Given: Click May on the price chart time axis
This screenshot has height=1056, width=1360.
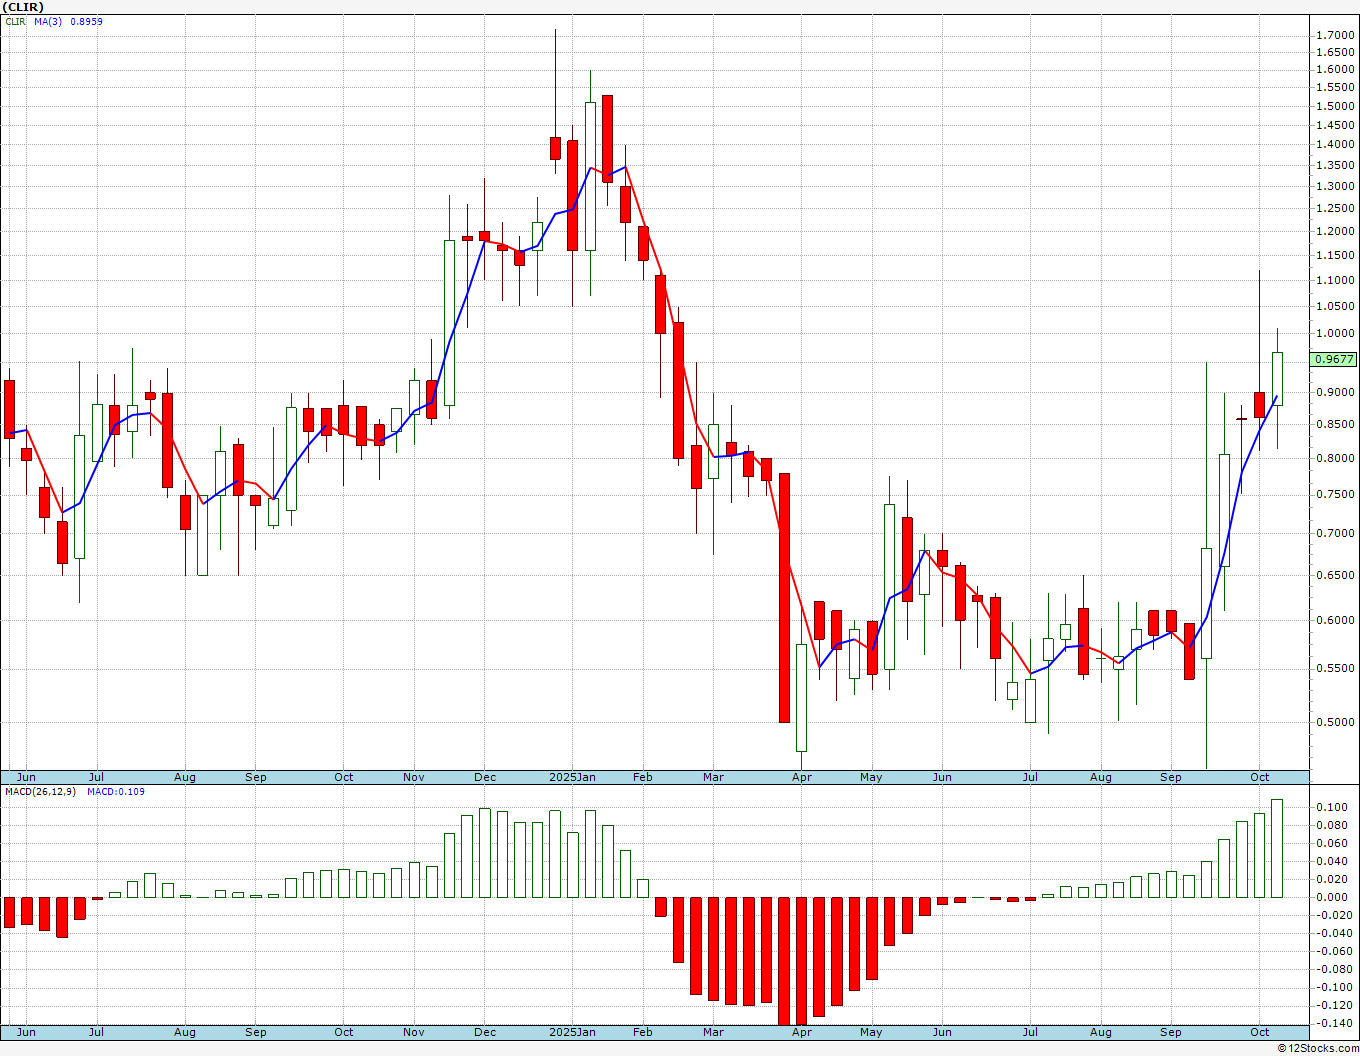Looking at the screenshot, I should tap(871, 777).
